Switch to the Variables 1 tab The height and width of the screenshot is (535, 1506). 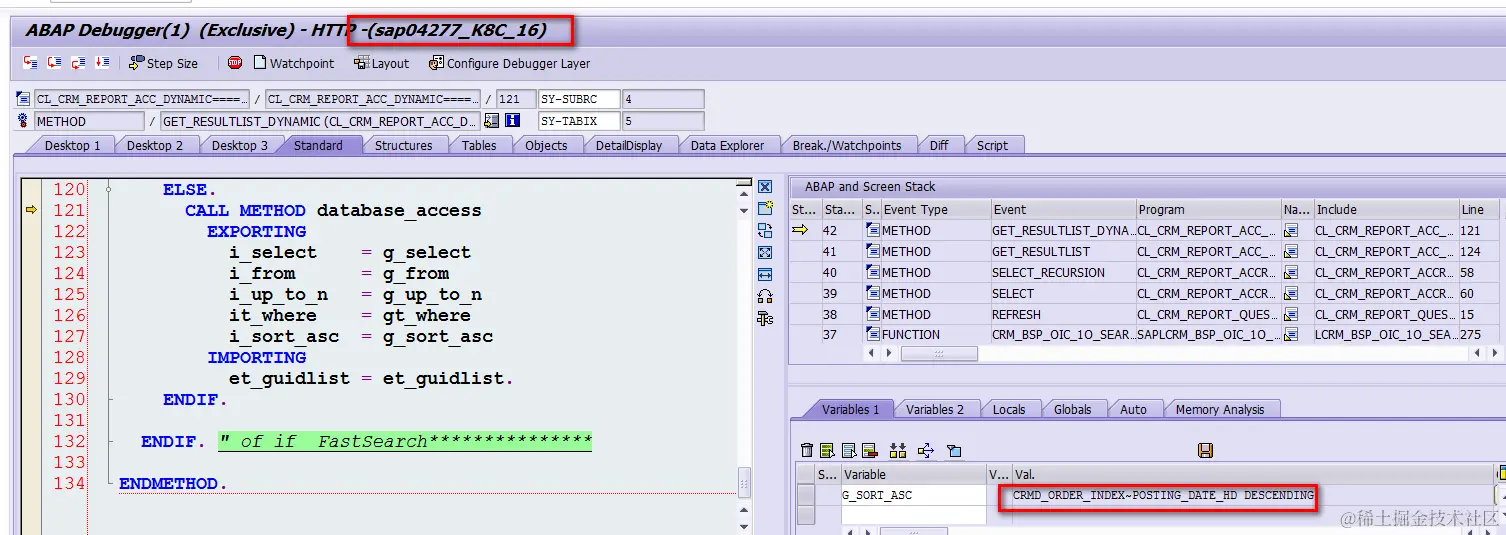[850, 409]
